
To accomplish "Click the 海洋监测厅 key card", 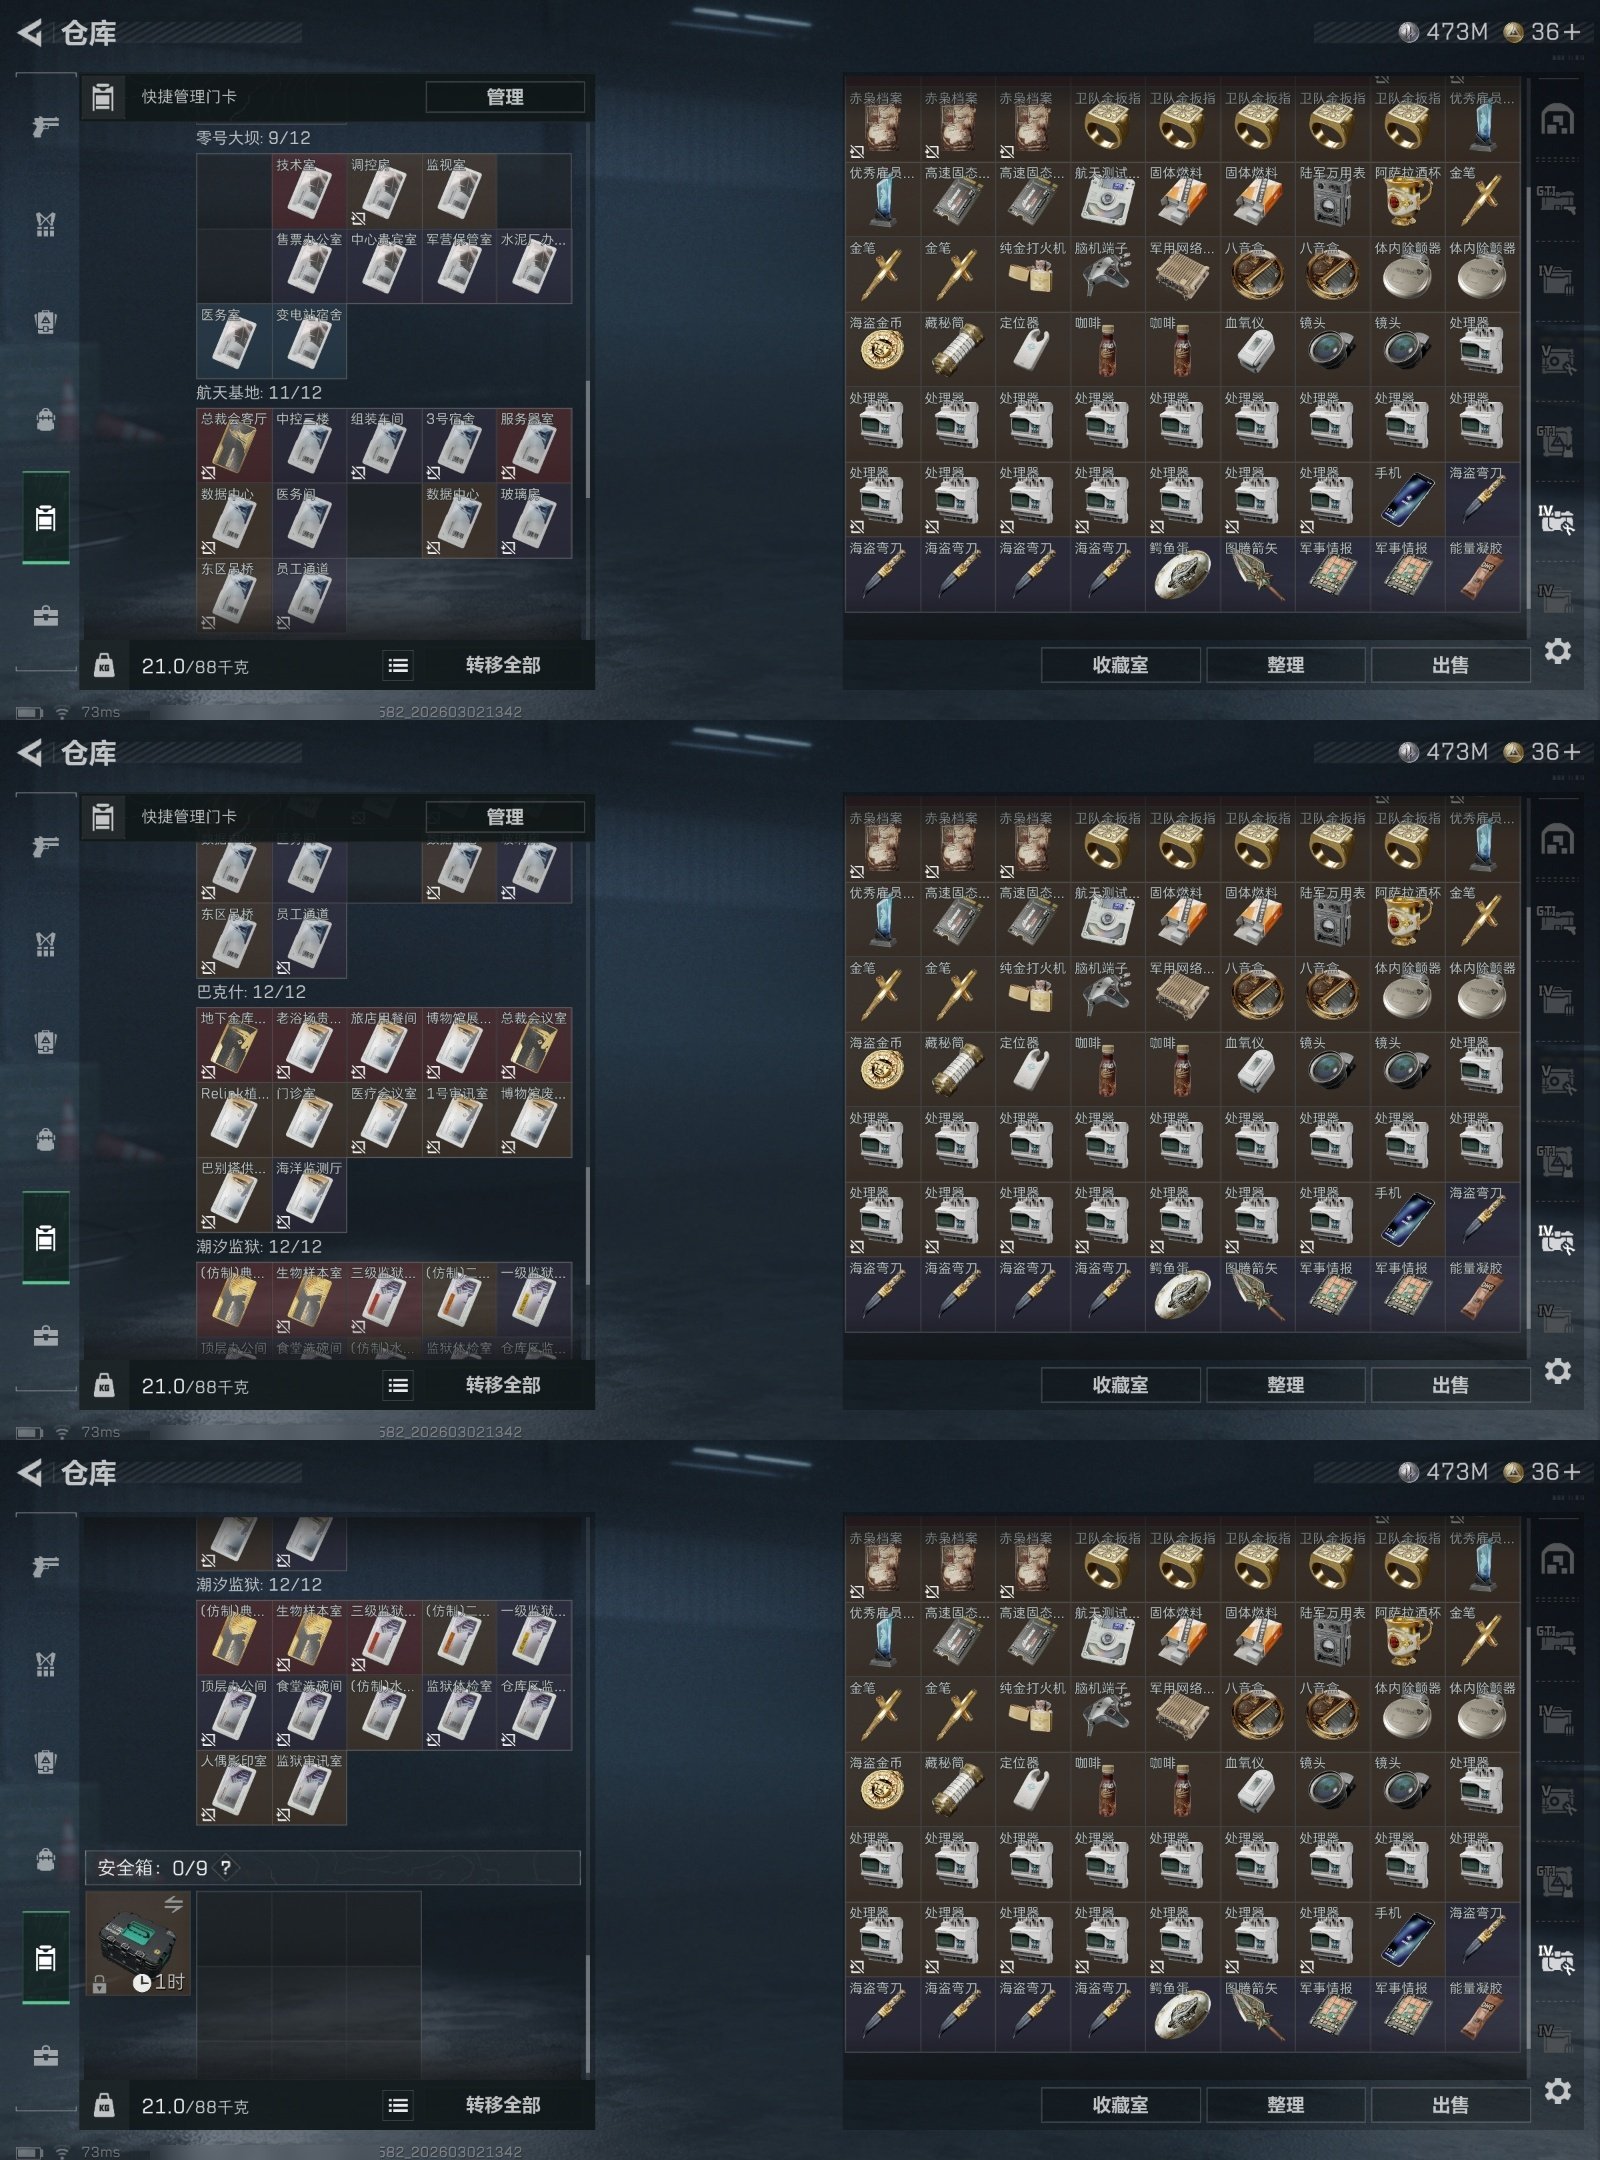I will 309,1195.
